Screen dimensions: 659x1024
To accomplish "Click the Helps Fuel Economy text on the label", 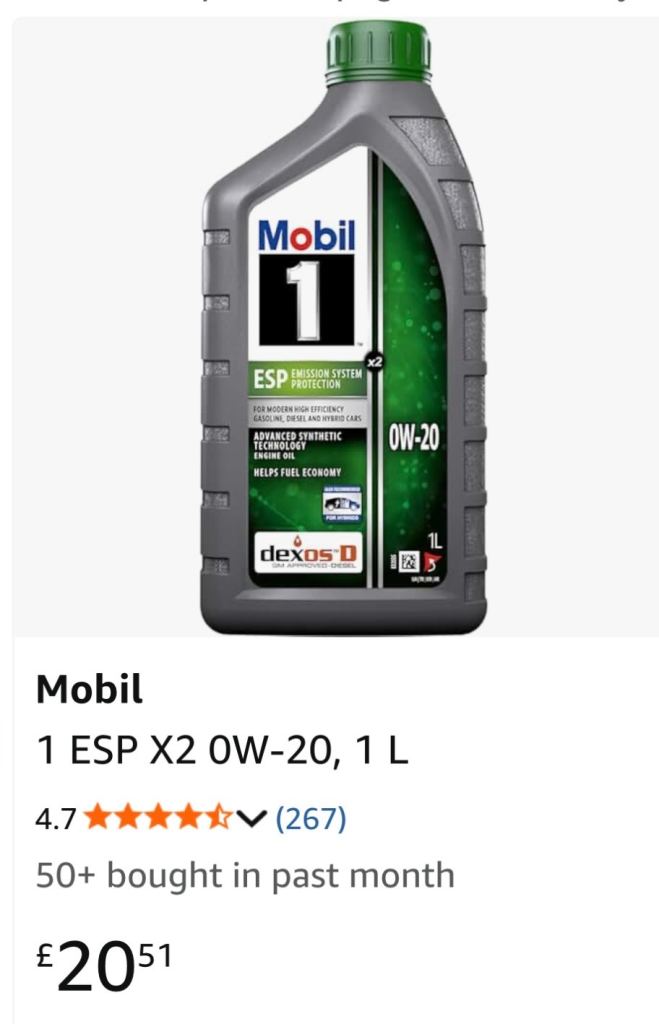I will pos(297,472).
